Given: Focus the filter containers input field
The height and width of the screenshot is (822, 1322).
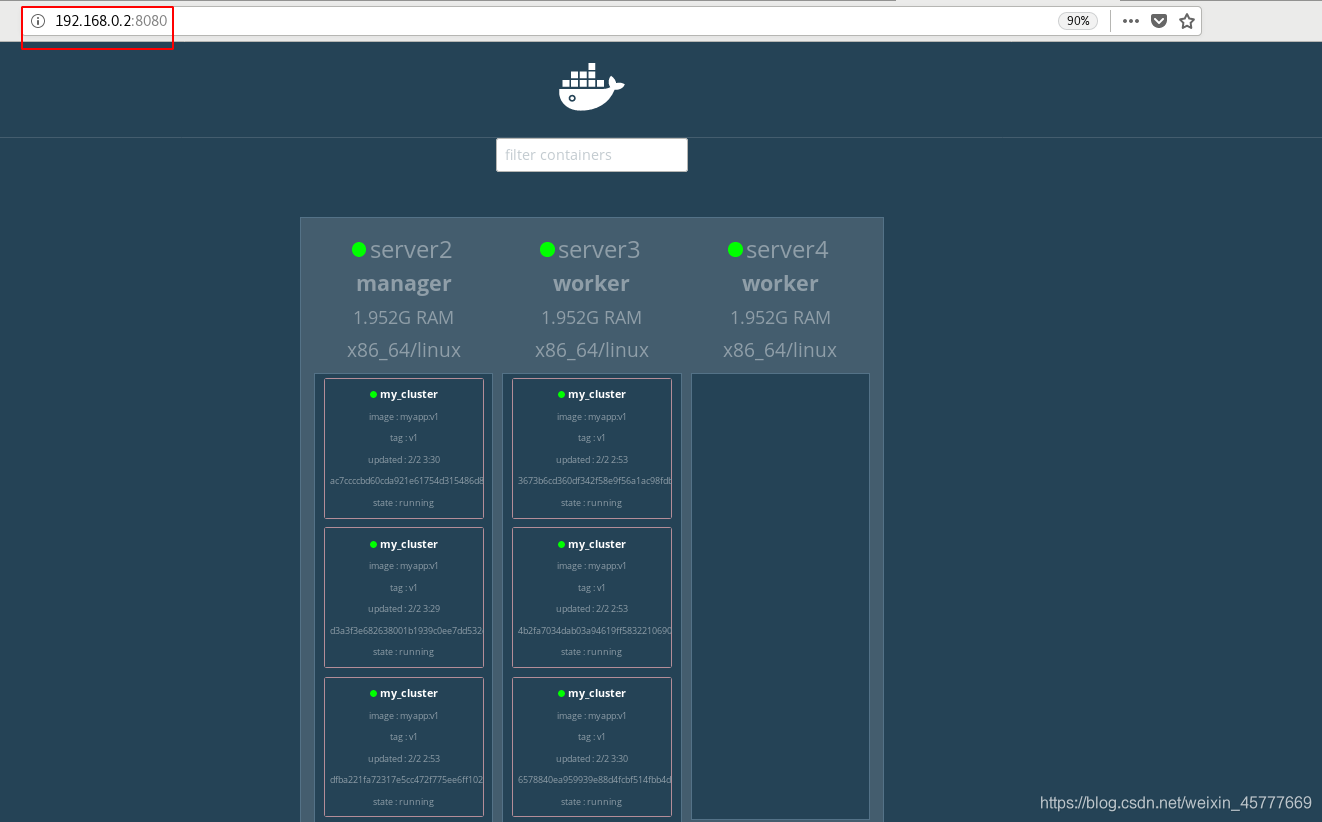Looking at the screenshot, I should (x=592, y=155).
